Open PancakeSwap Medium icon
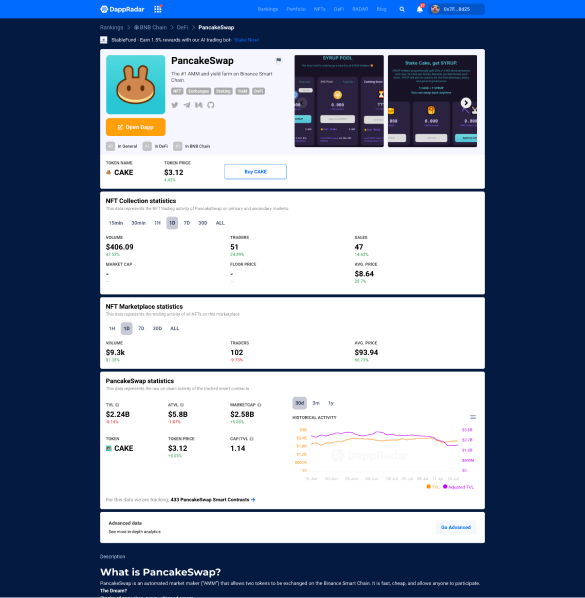 point(199,105)
